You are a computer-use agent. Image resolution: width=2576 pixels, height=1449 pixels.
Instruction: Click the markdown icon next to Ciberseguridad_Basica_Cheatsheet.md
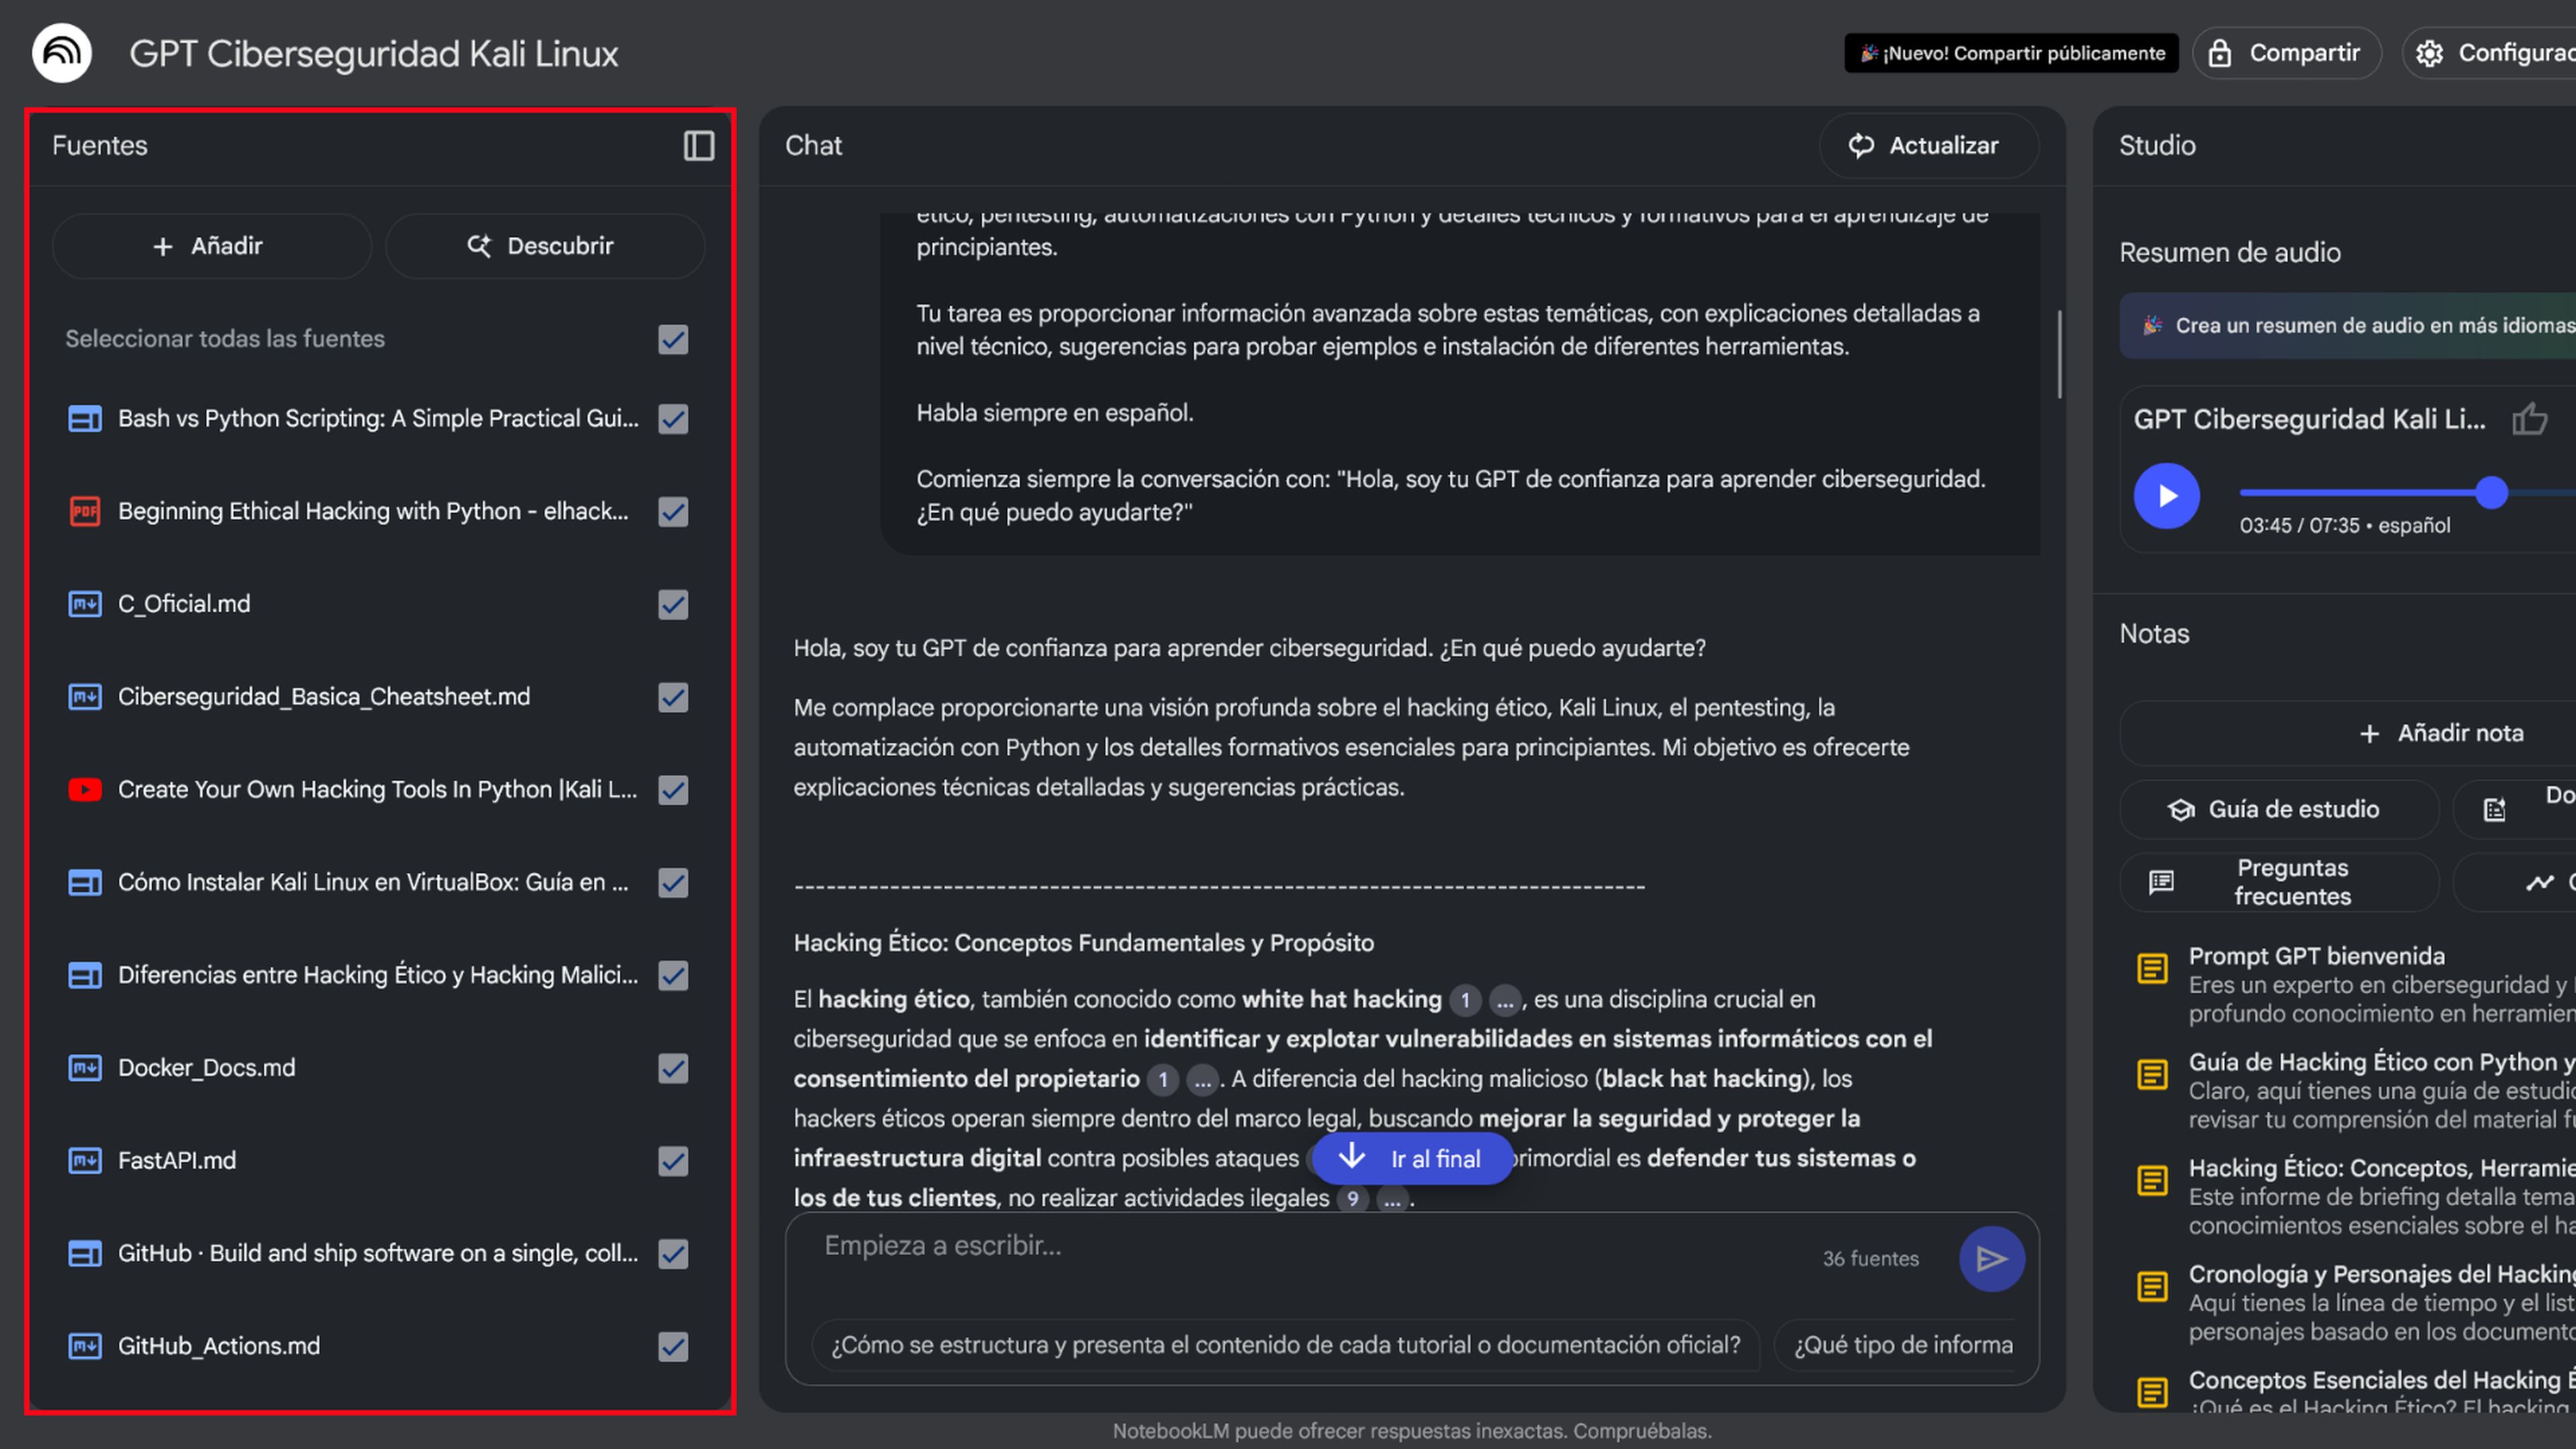[x=85, y=697]
